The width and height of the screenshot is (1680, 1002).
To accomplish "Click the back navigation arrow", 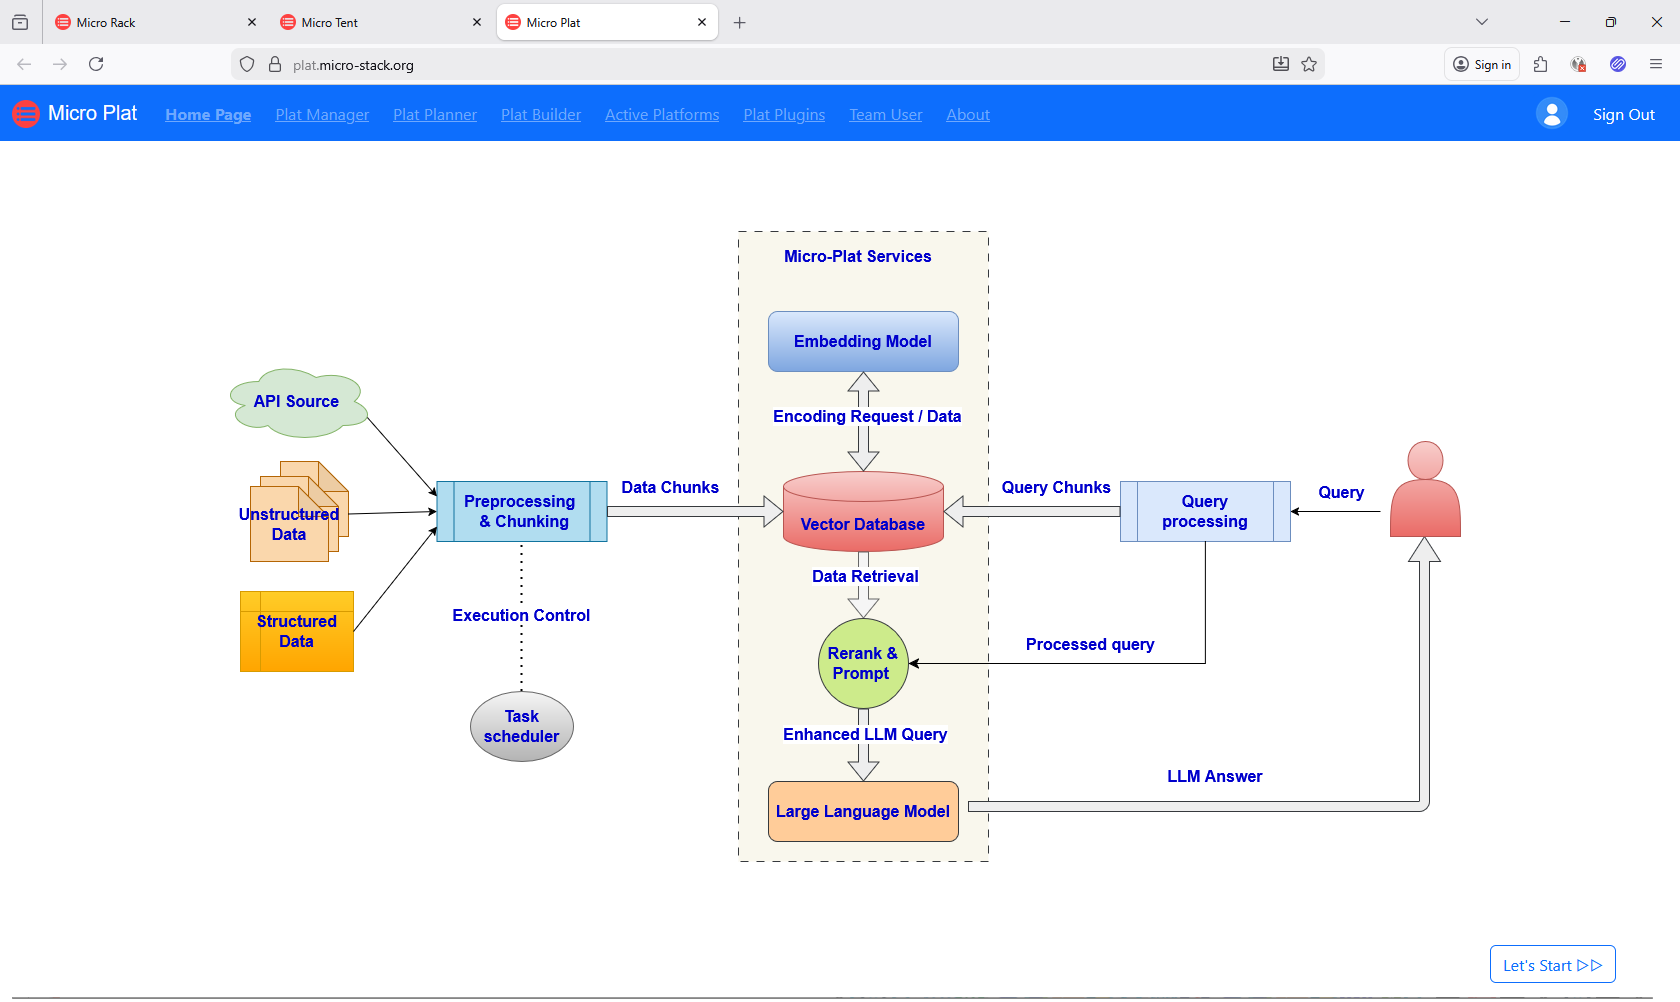I will click(23, 64).
